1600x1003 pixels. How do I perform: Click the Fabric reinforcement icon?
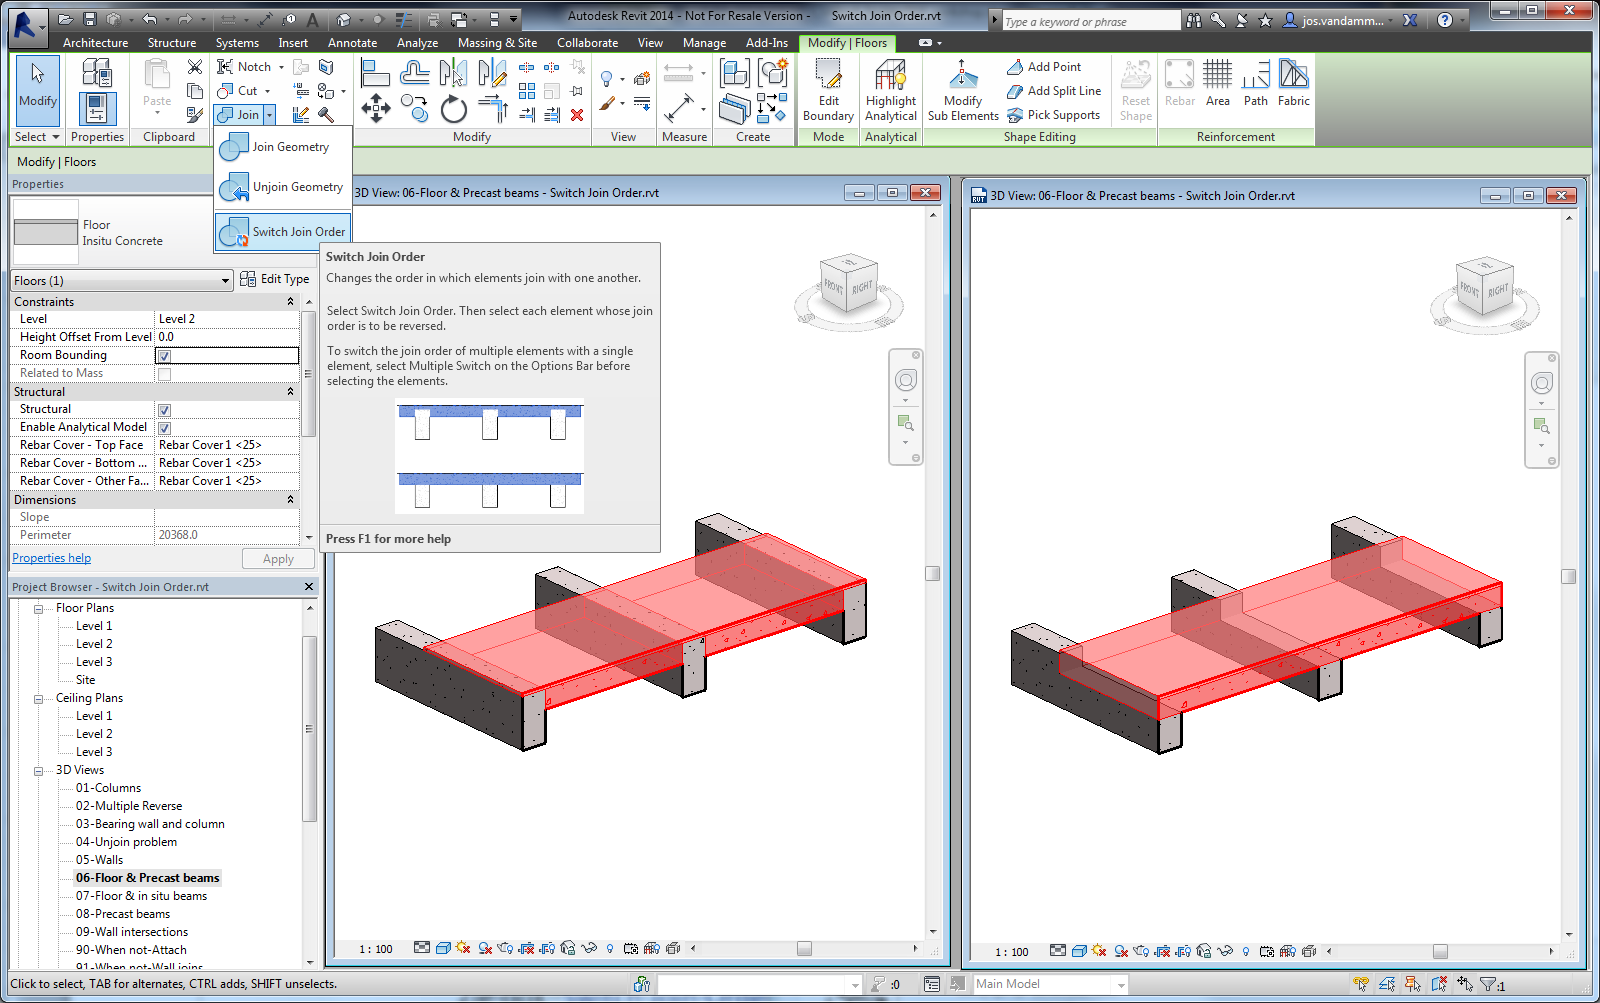[x=1294, y=83]
